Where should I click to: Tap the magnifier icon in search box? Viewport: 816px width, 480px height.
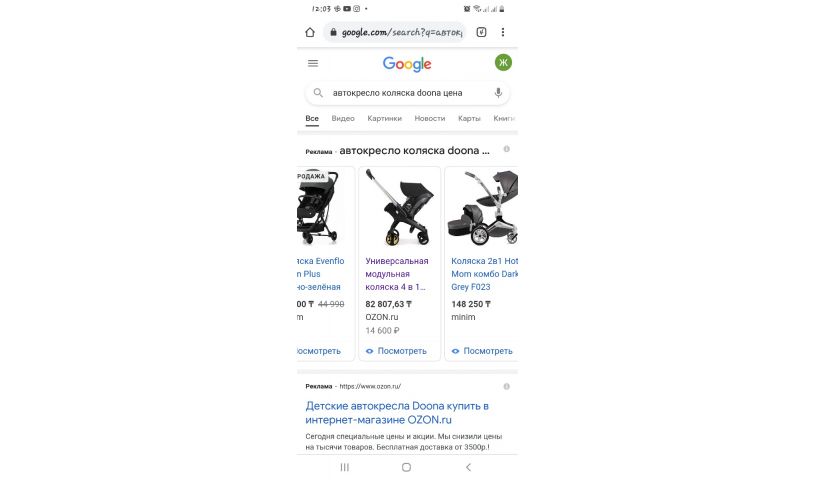[318, 93]
